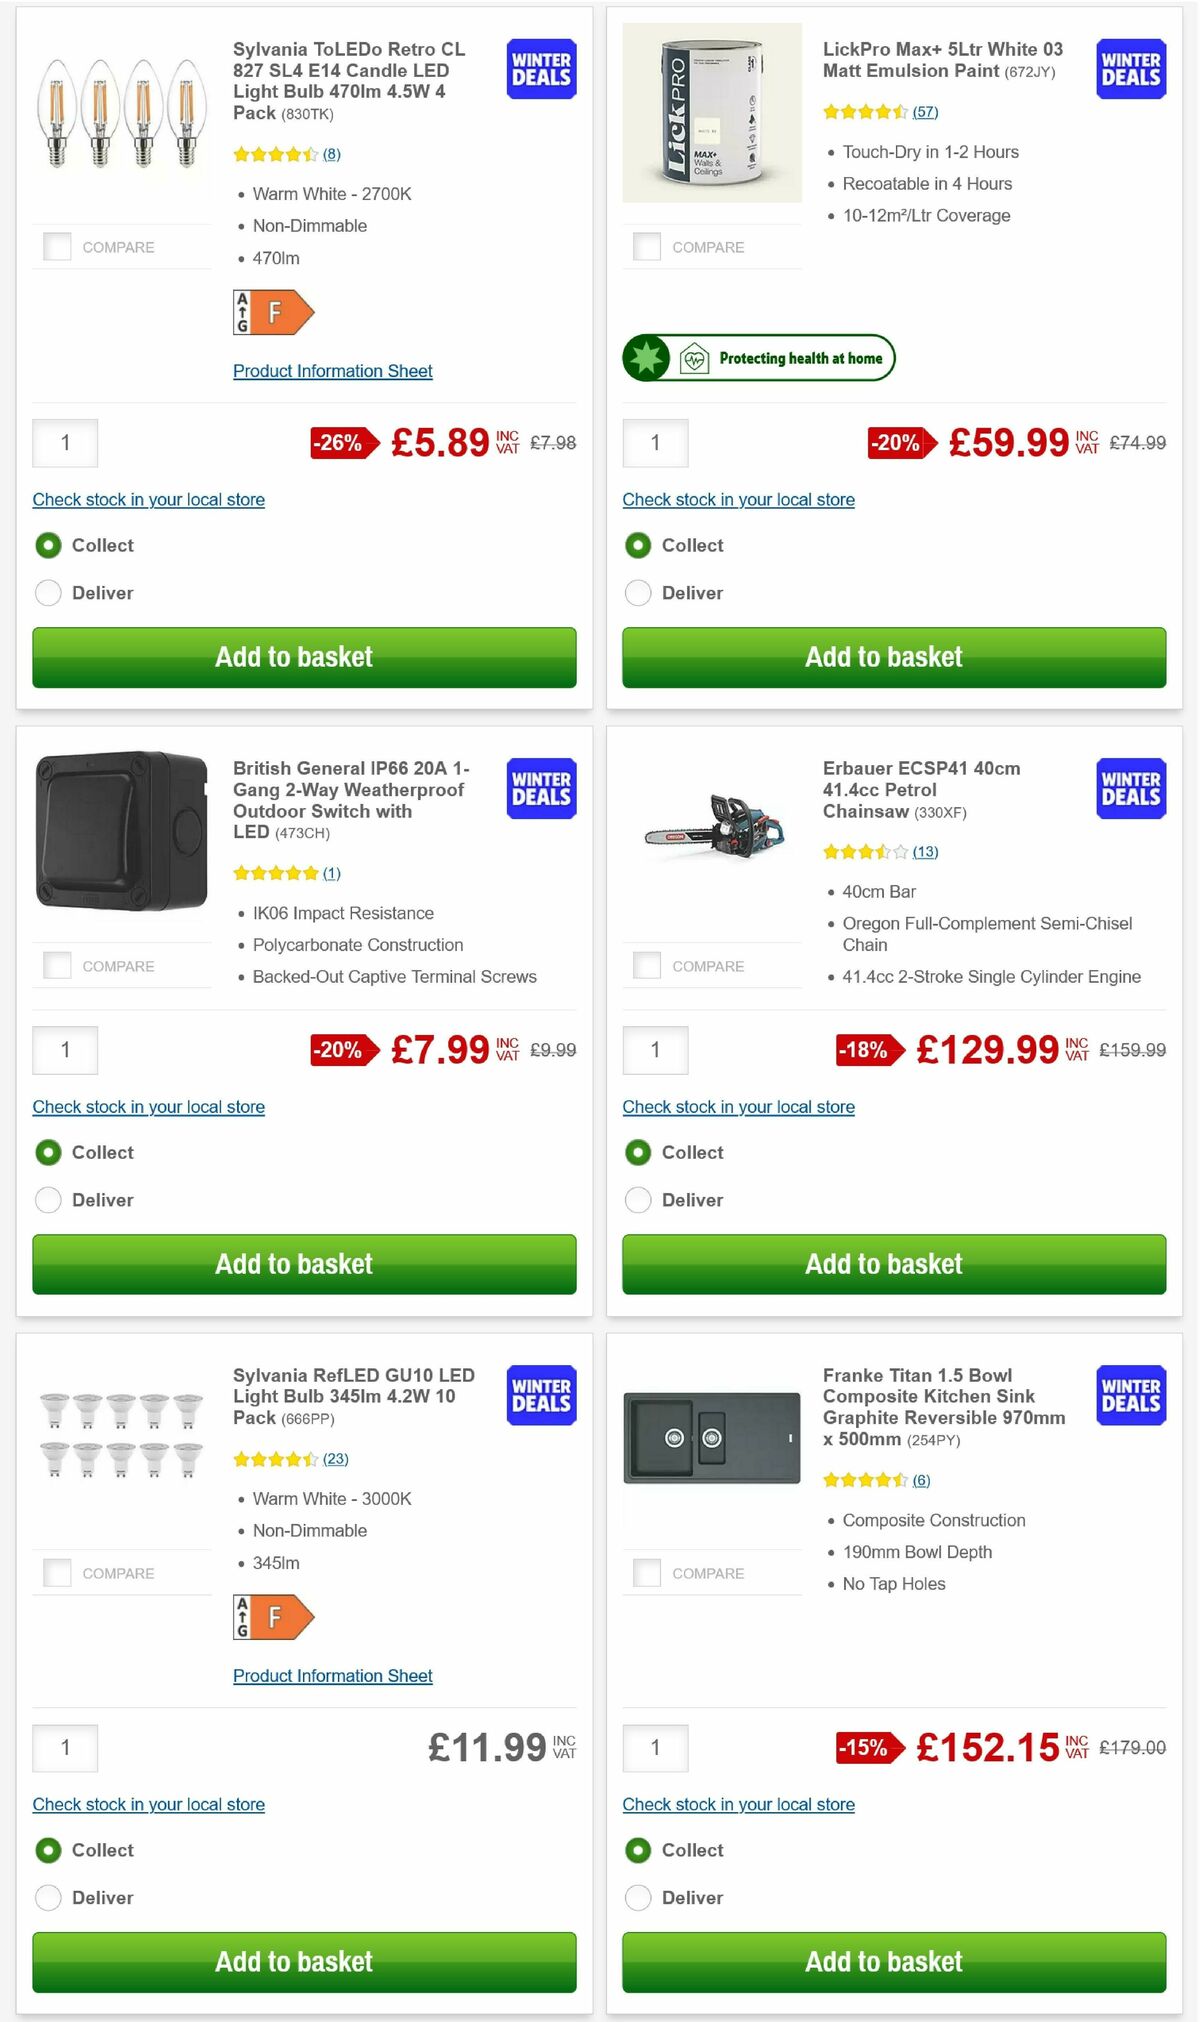Click the Winter Deals badge on the Franke sink
The height and width of the screenshot is (2022, 1200).
click(1130, 1395)
